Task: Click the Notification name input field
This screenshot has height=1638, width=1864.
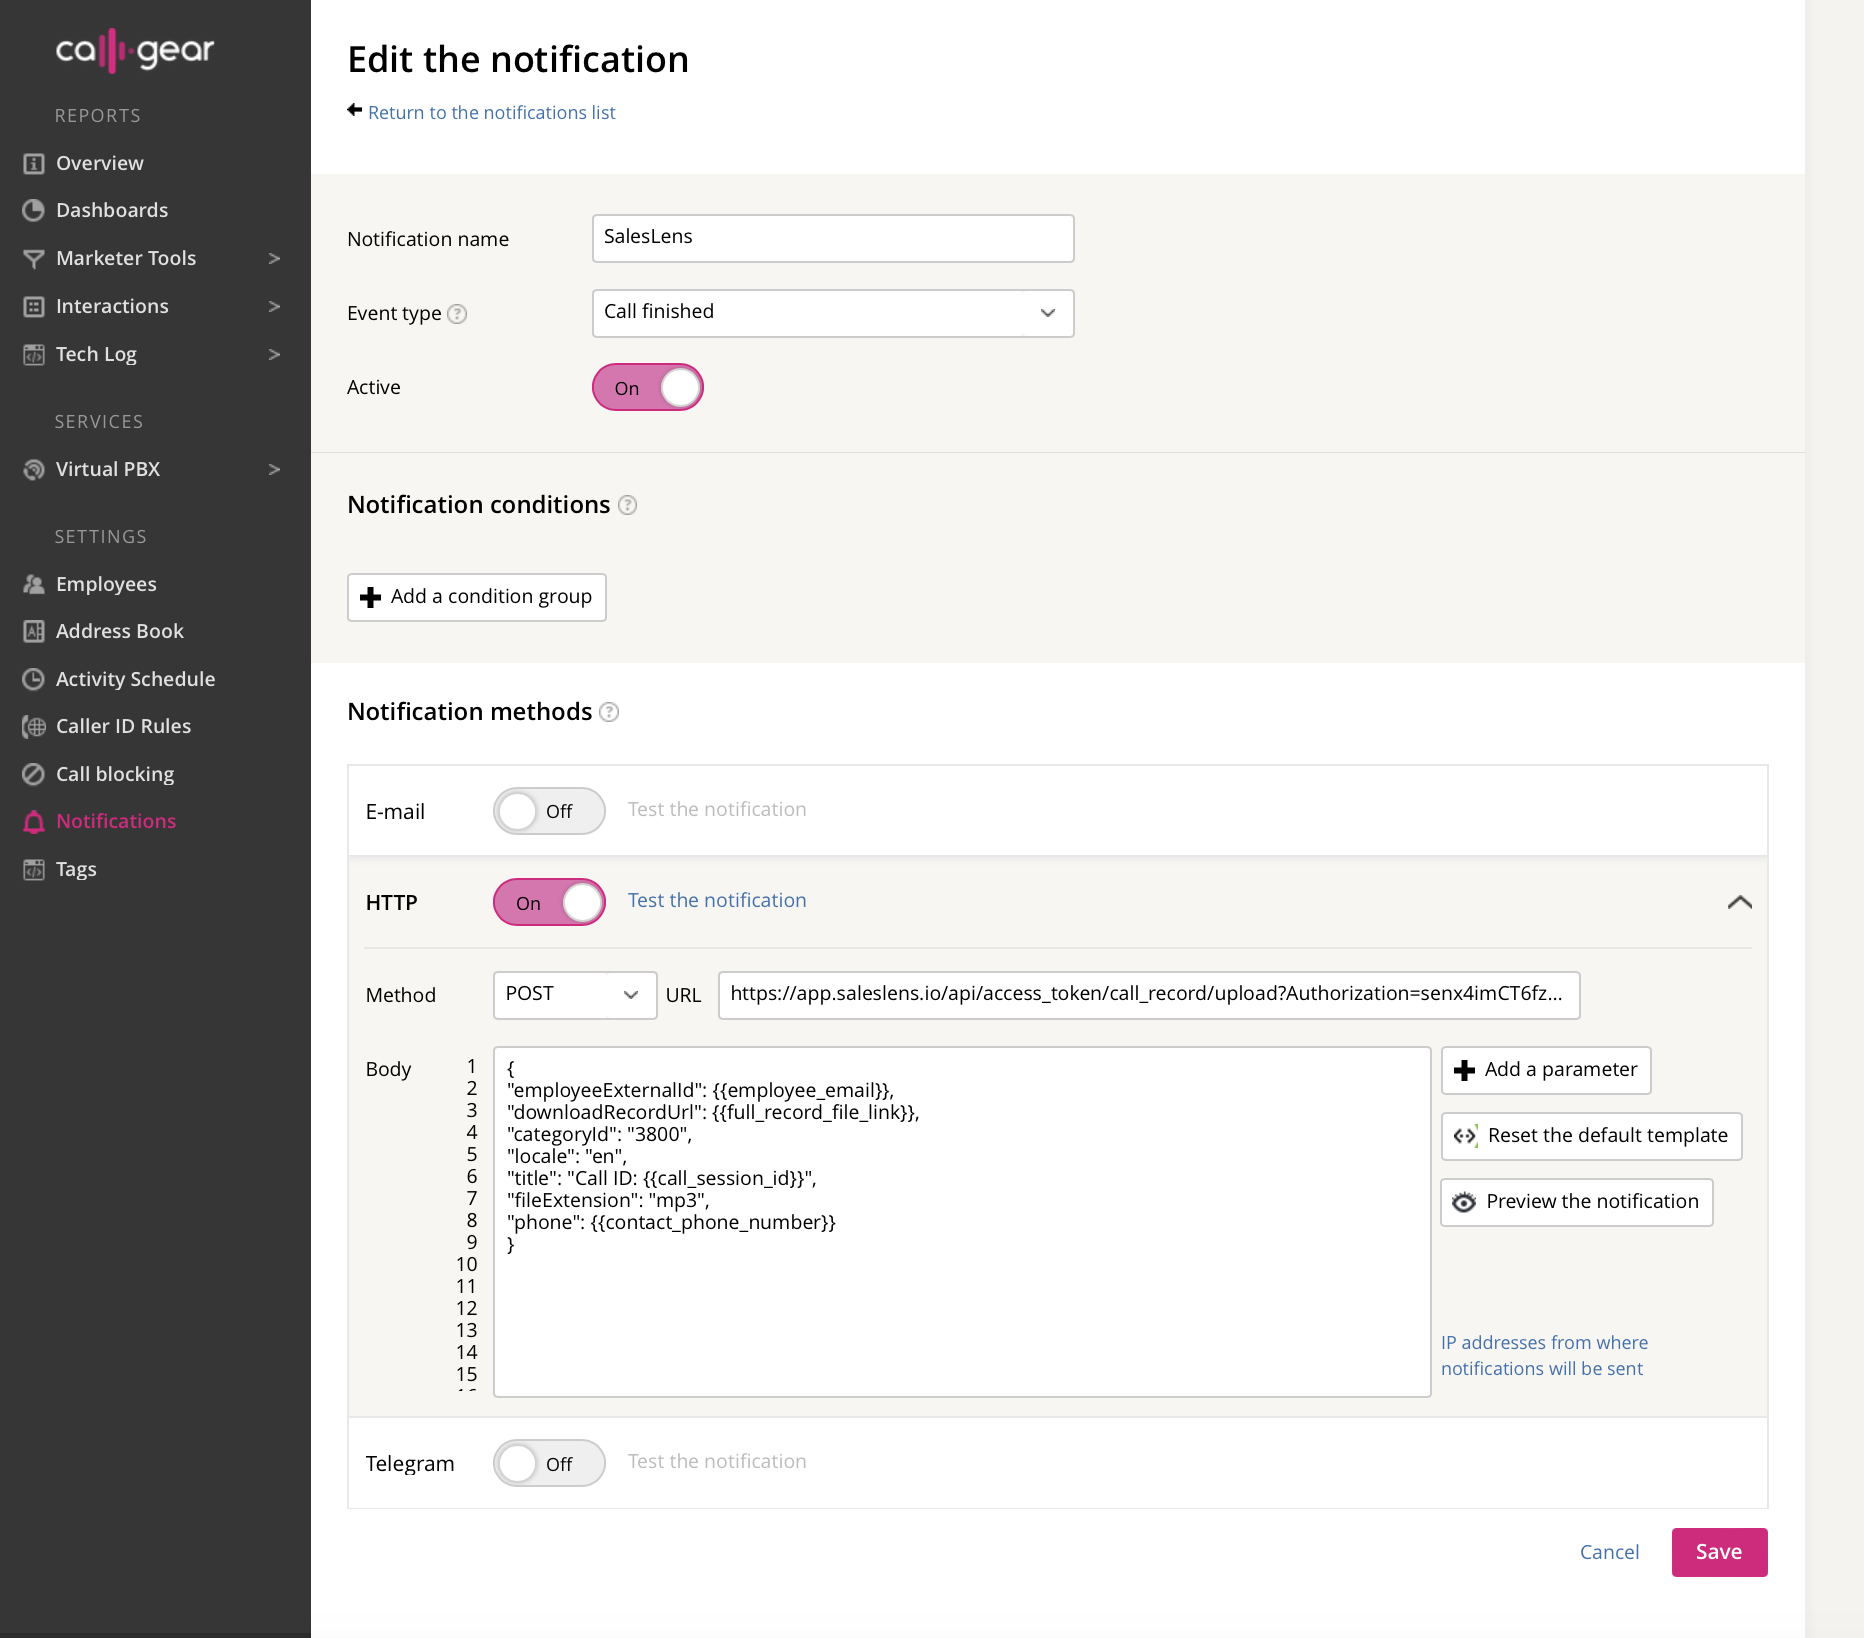Action: point(832,238)
